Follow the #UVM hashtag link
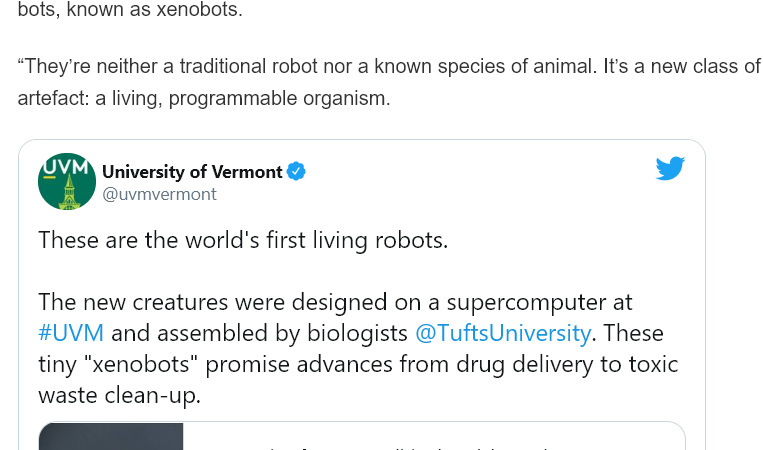The width and height of the screenshot is (763, 450). point(71,333)
